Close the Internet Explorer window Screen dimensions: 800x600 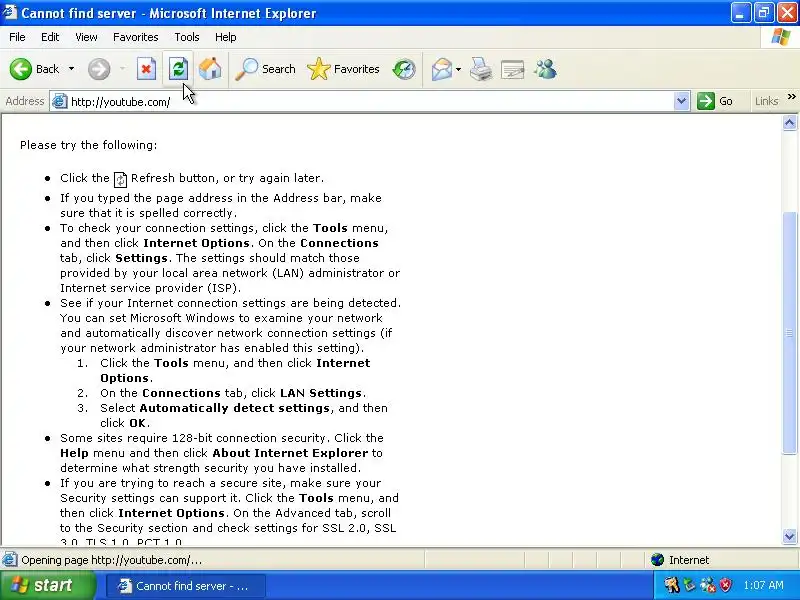tap(787, 13)
